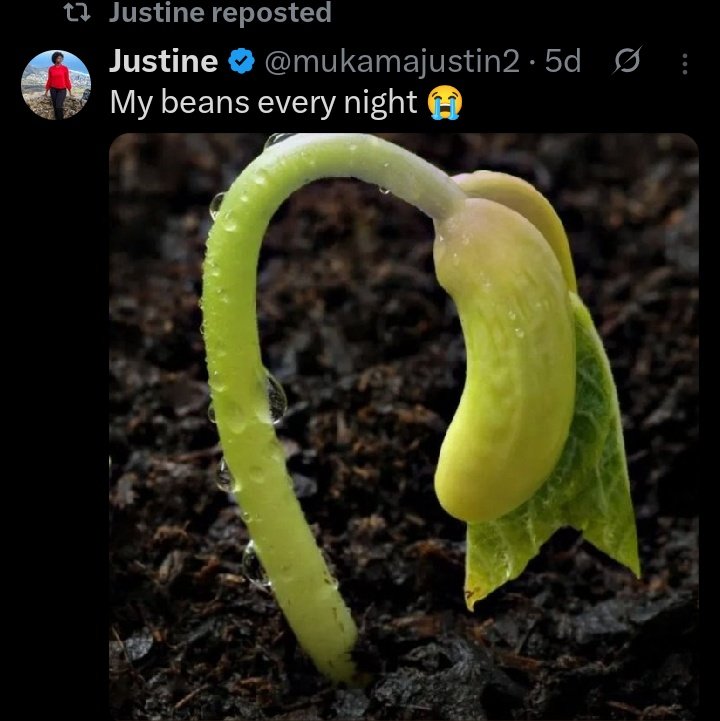Open the three-dot more options menu
720x721 pixels.
(x=685, y=64)
